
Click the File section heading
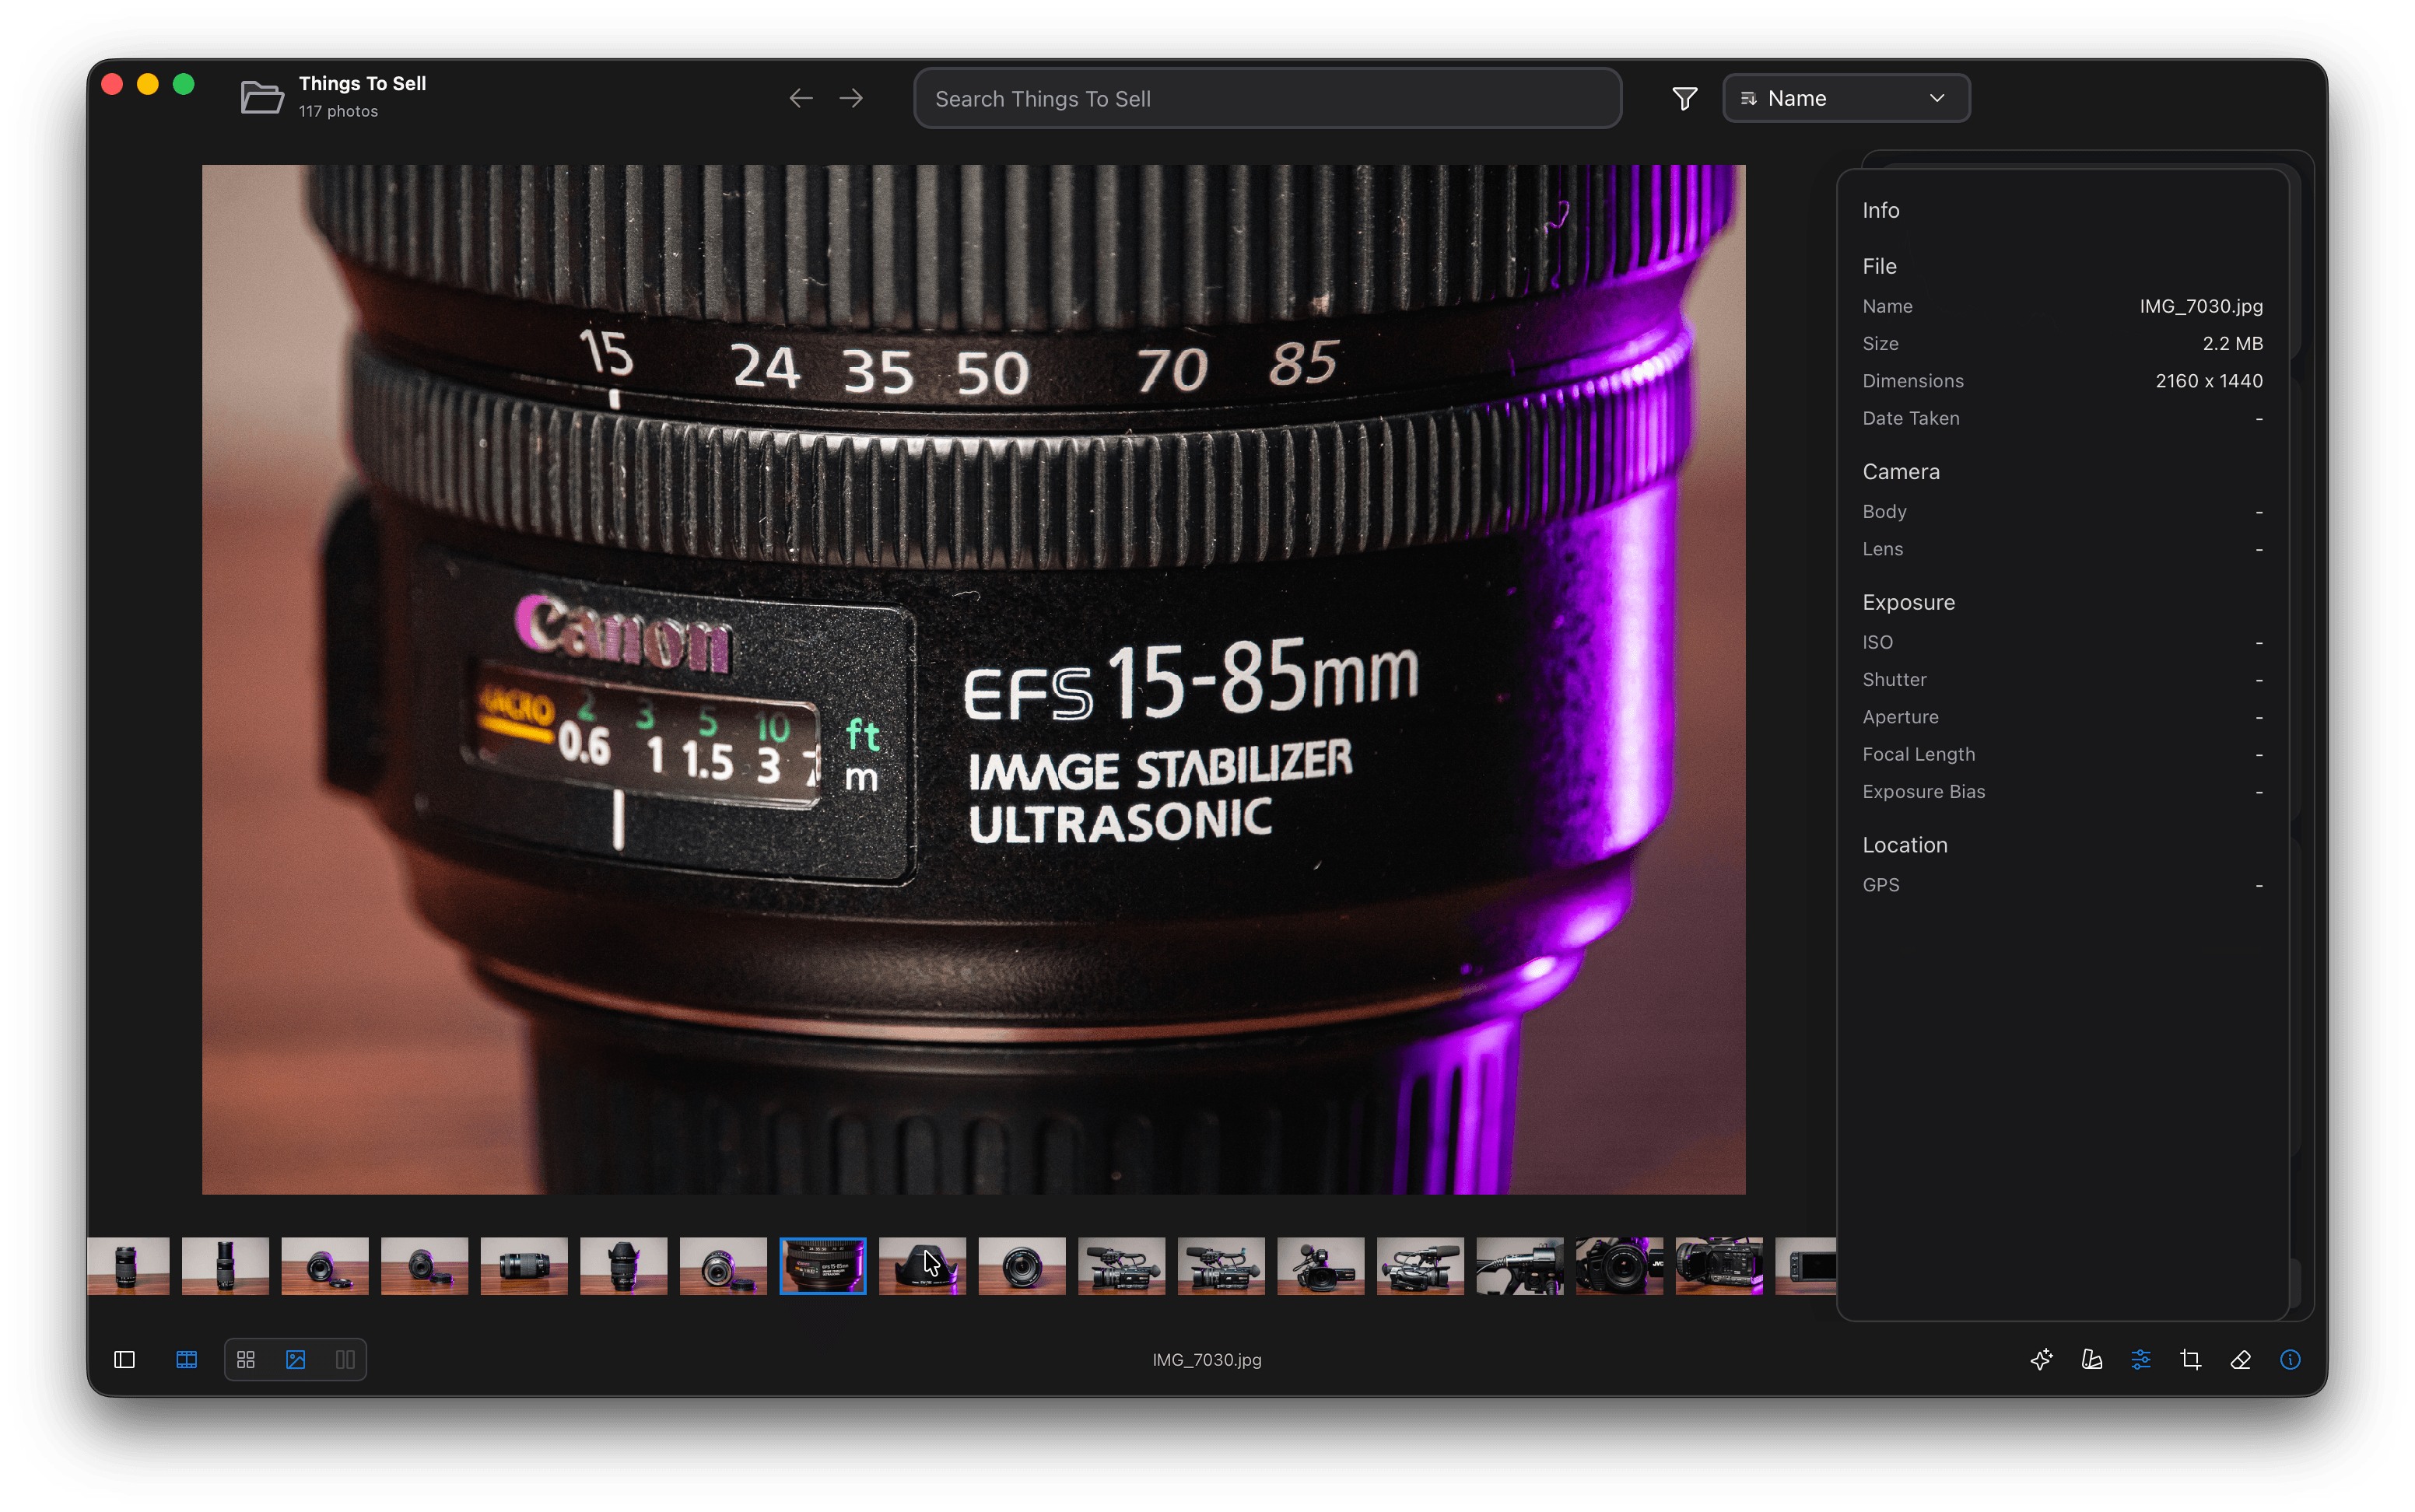tap(1879, 266)
